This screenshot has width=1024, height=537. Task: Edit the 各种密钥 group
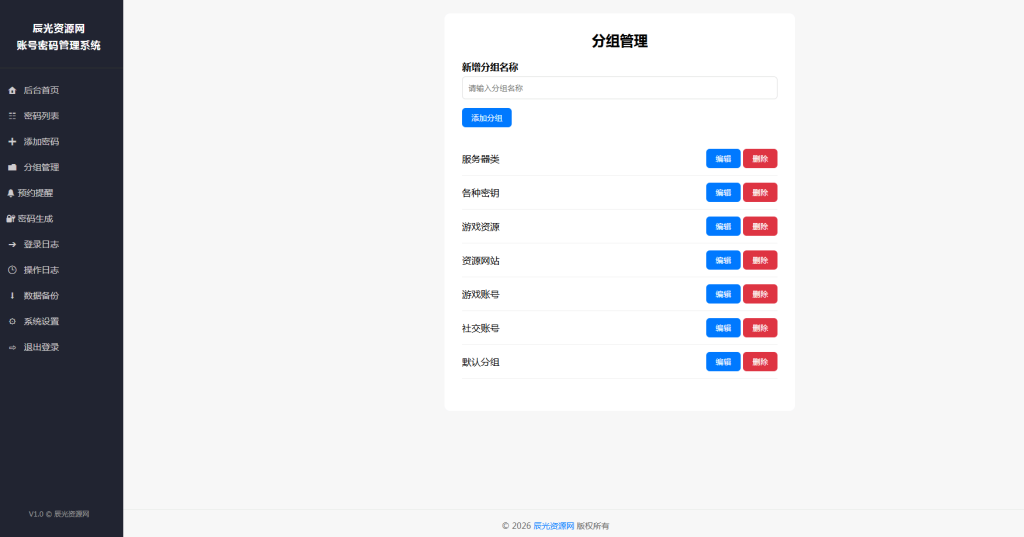723,193
